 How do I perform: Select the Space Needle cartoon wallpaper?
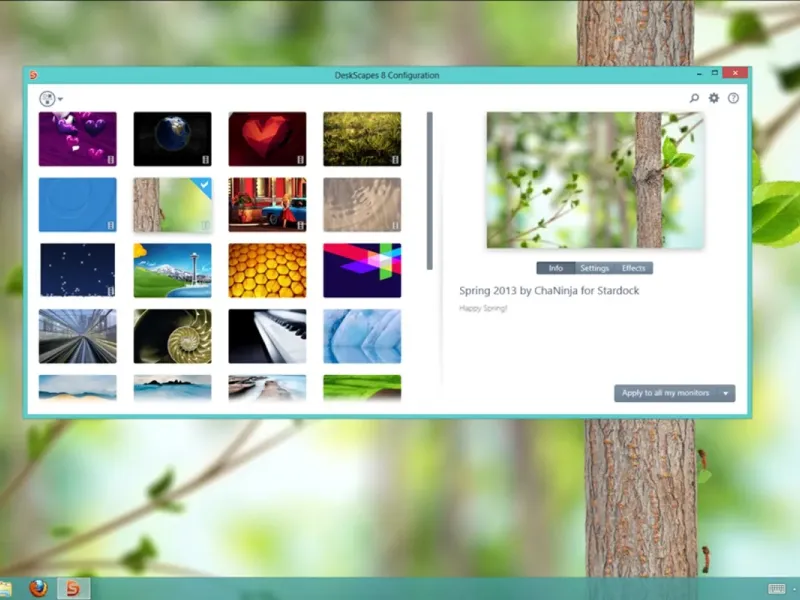(x=172, y=270)
